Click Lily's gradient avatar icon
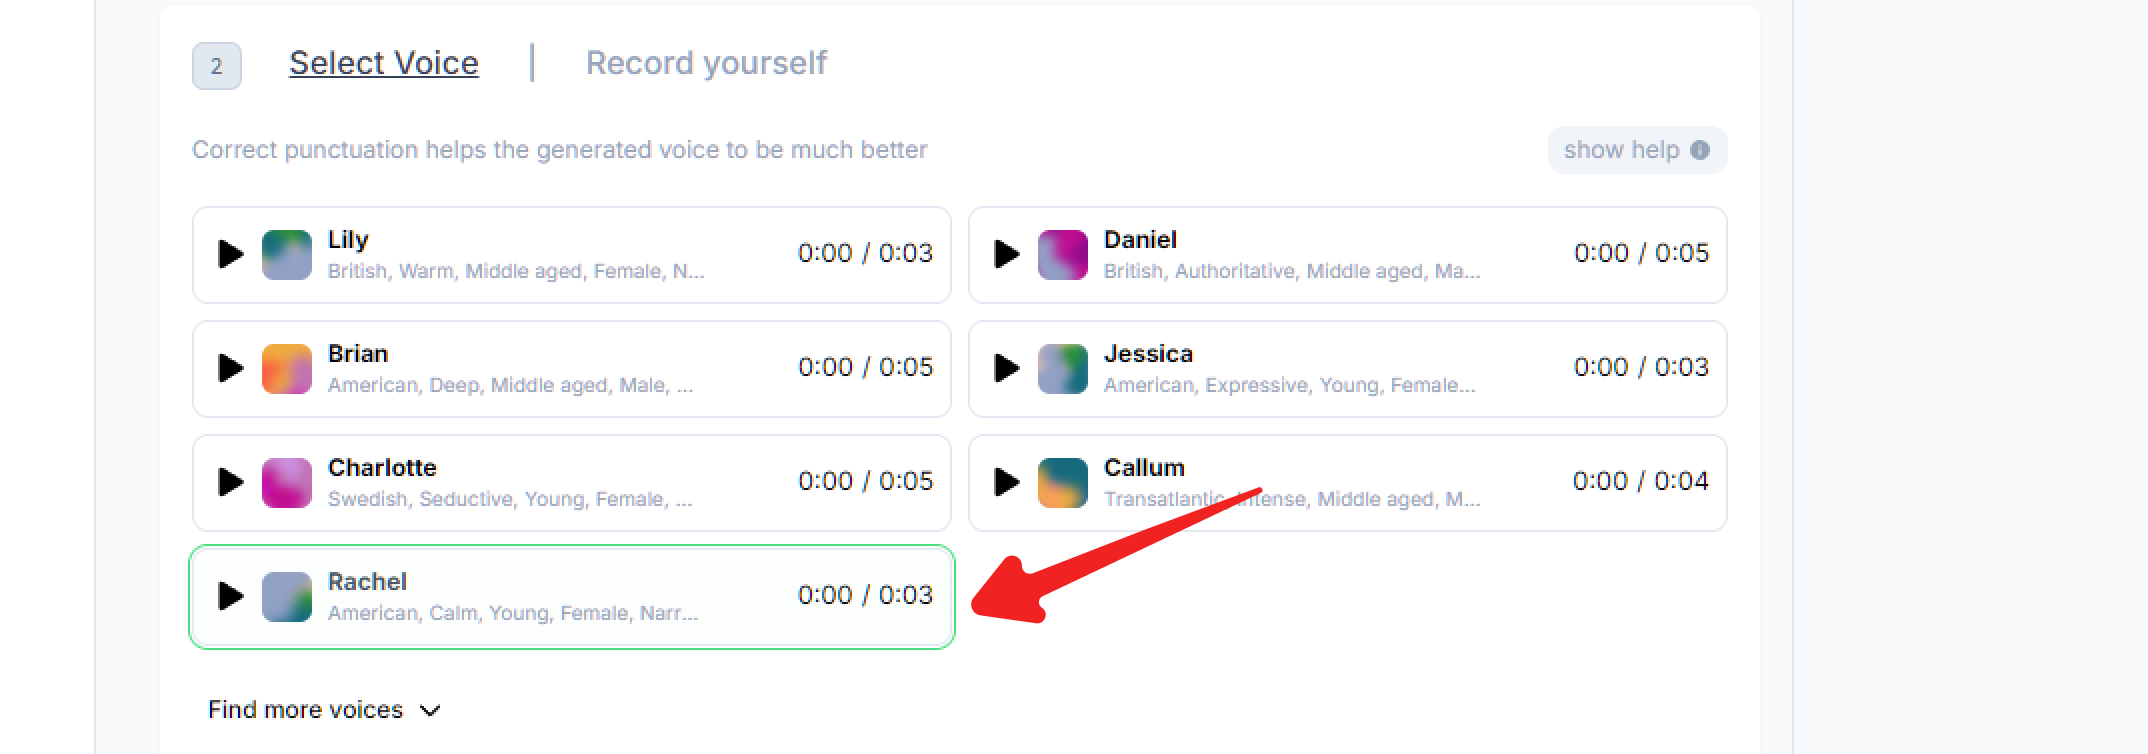 tap(287, 254)
